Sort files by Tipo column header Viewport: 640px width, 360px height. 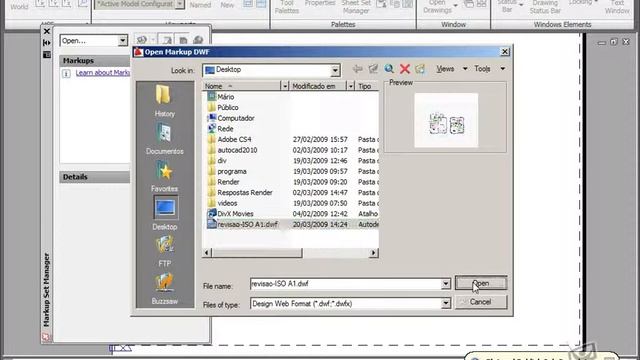[x=367, y=86]
